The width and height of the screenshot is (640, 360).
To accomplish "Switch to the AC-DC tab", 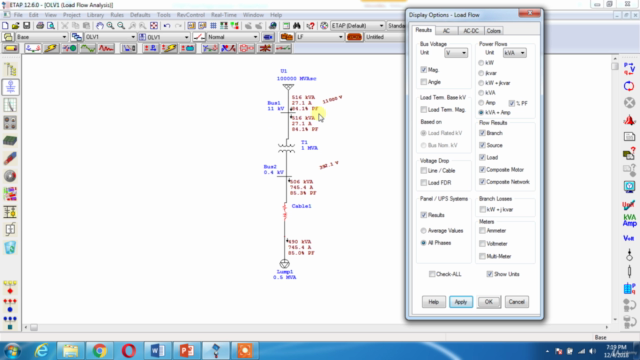I will coord(471,31).
